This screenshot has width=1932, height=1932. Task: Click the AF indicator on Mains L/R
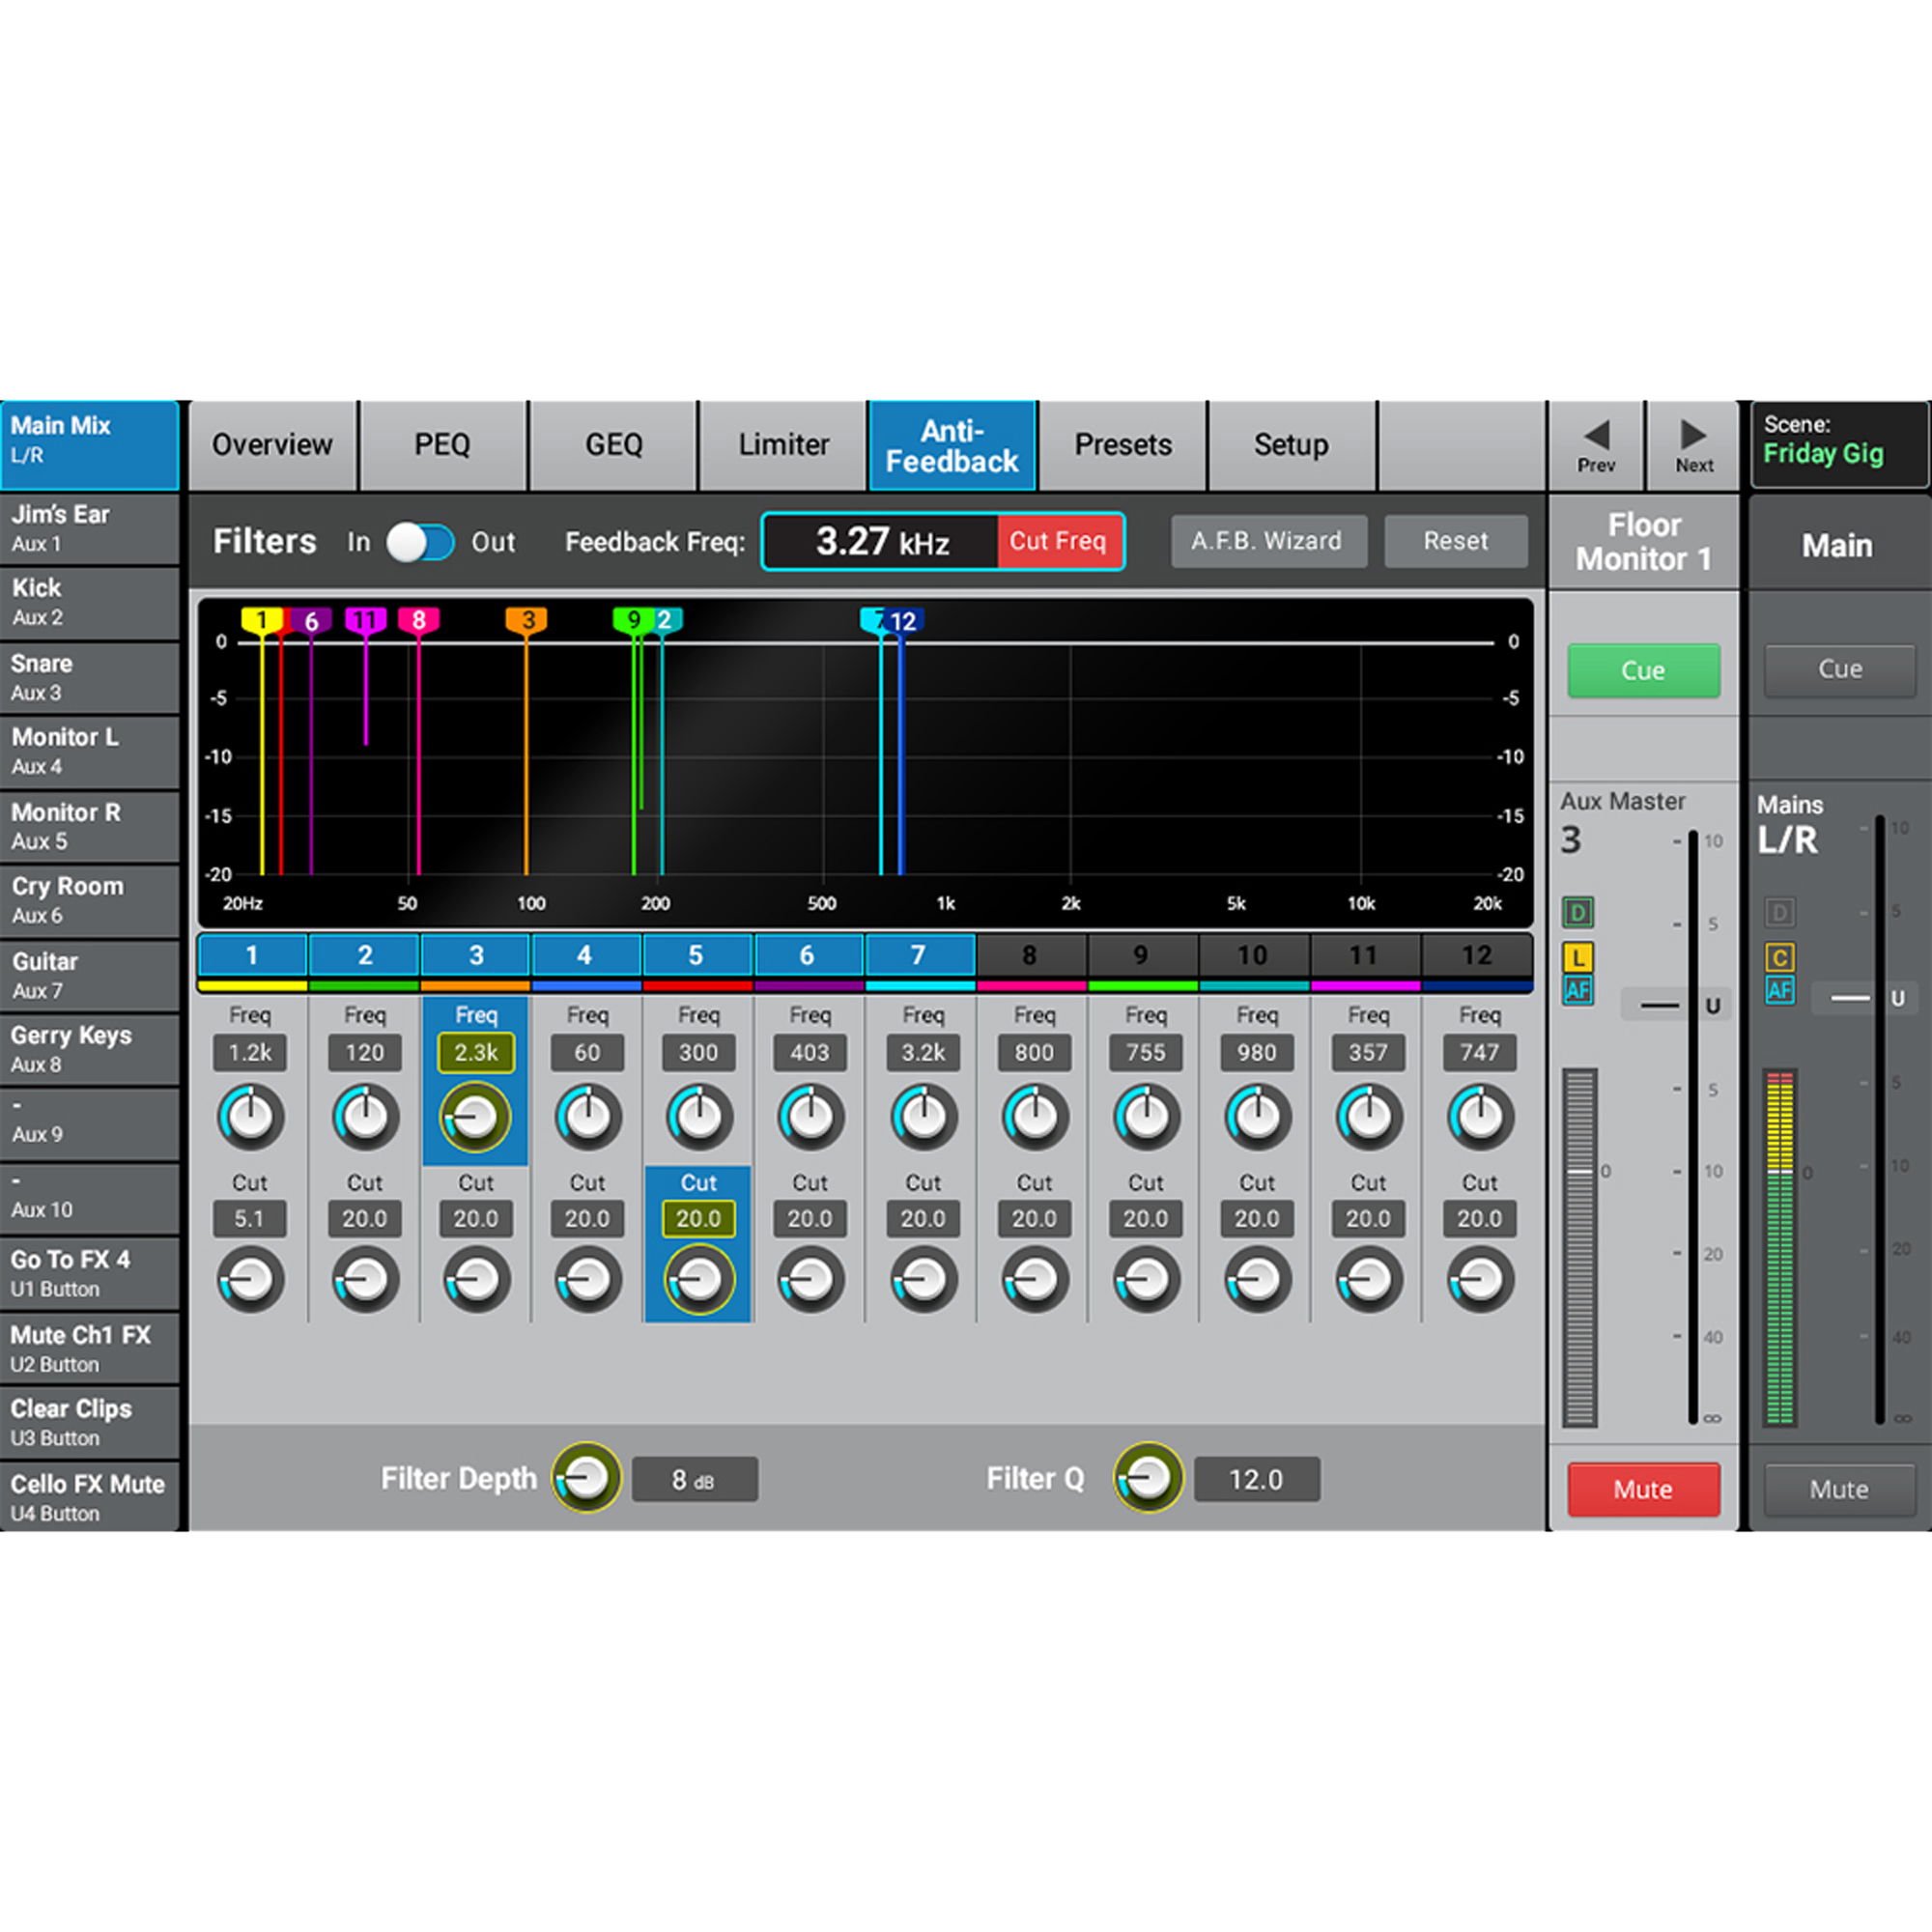pos(1779,991)
